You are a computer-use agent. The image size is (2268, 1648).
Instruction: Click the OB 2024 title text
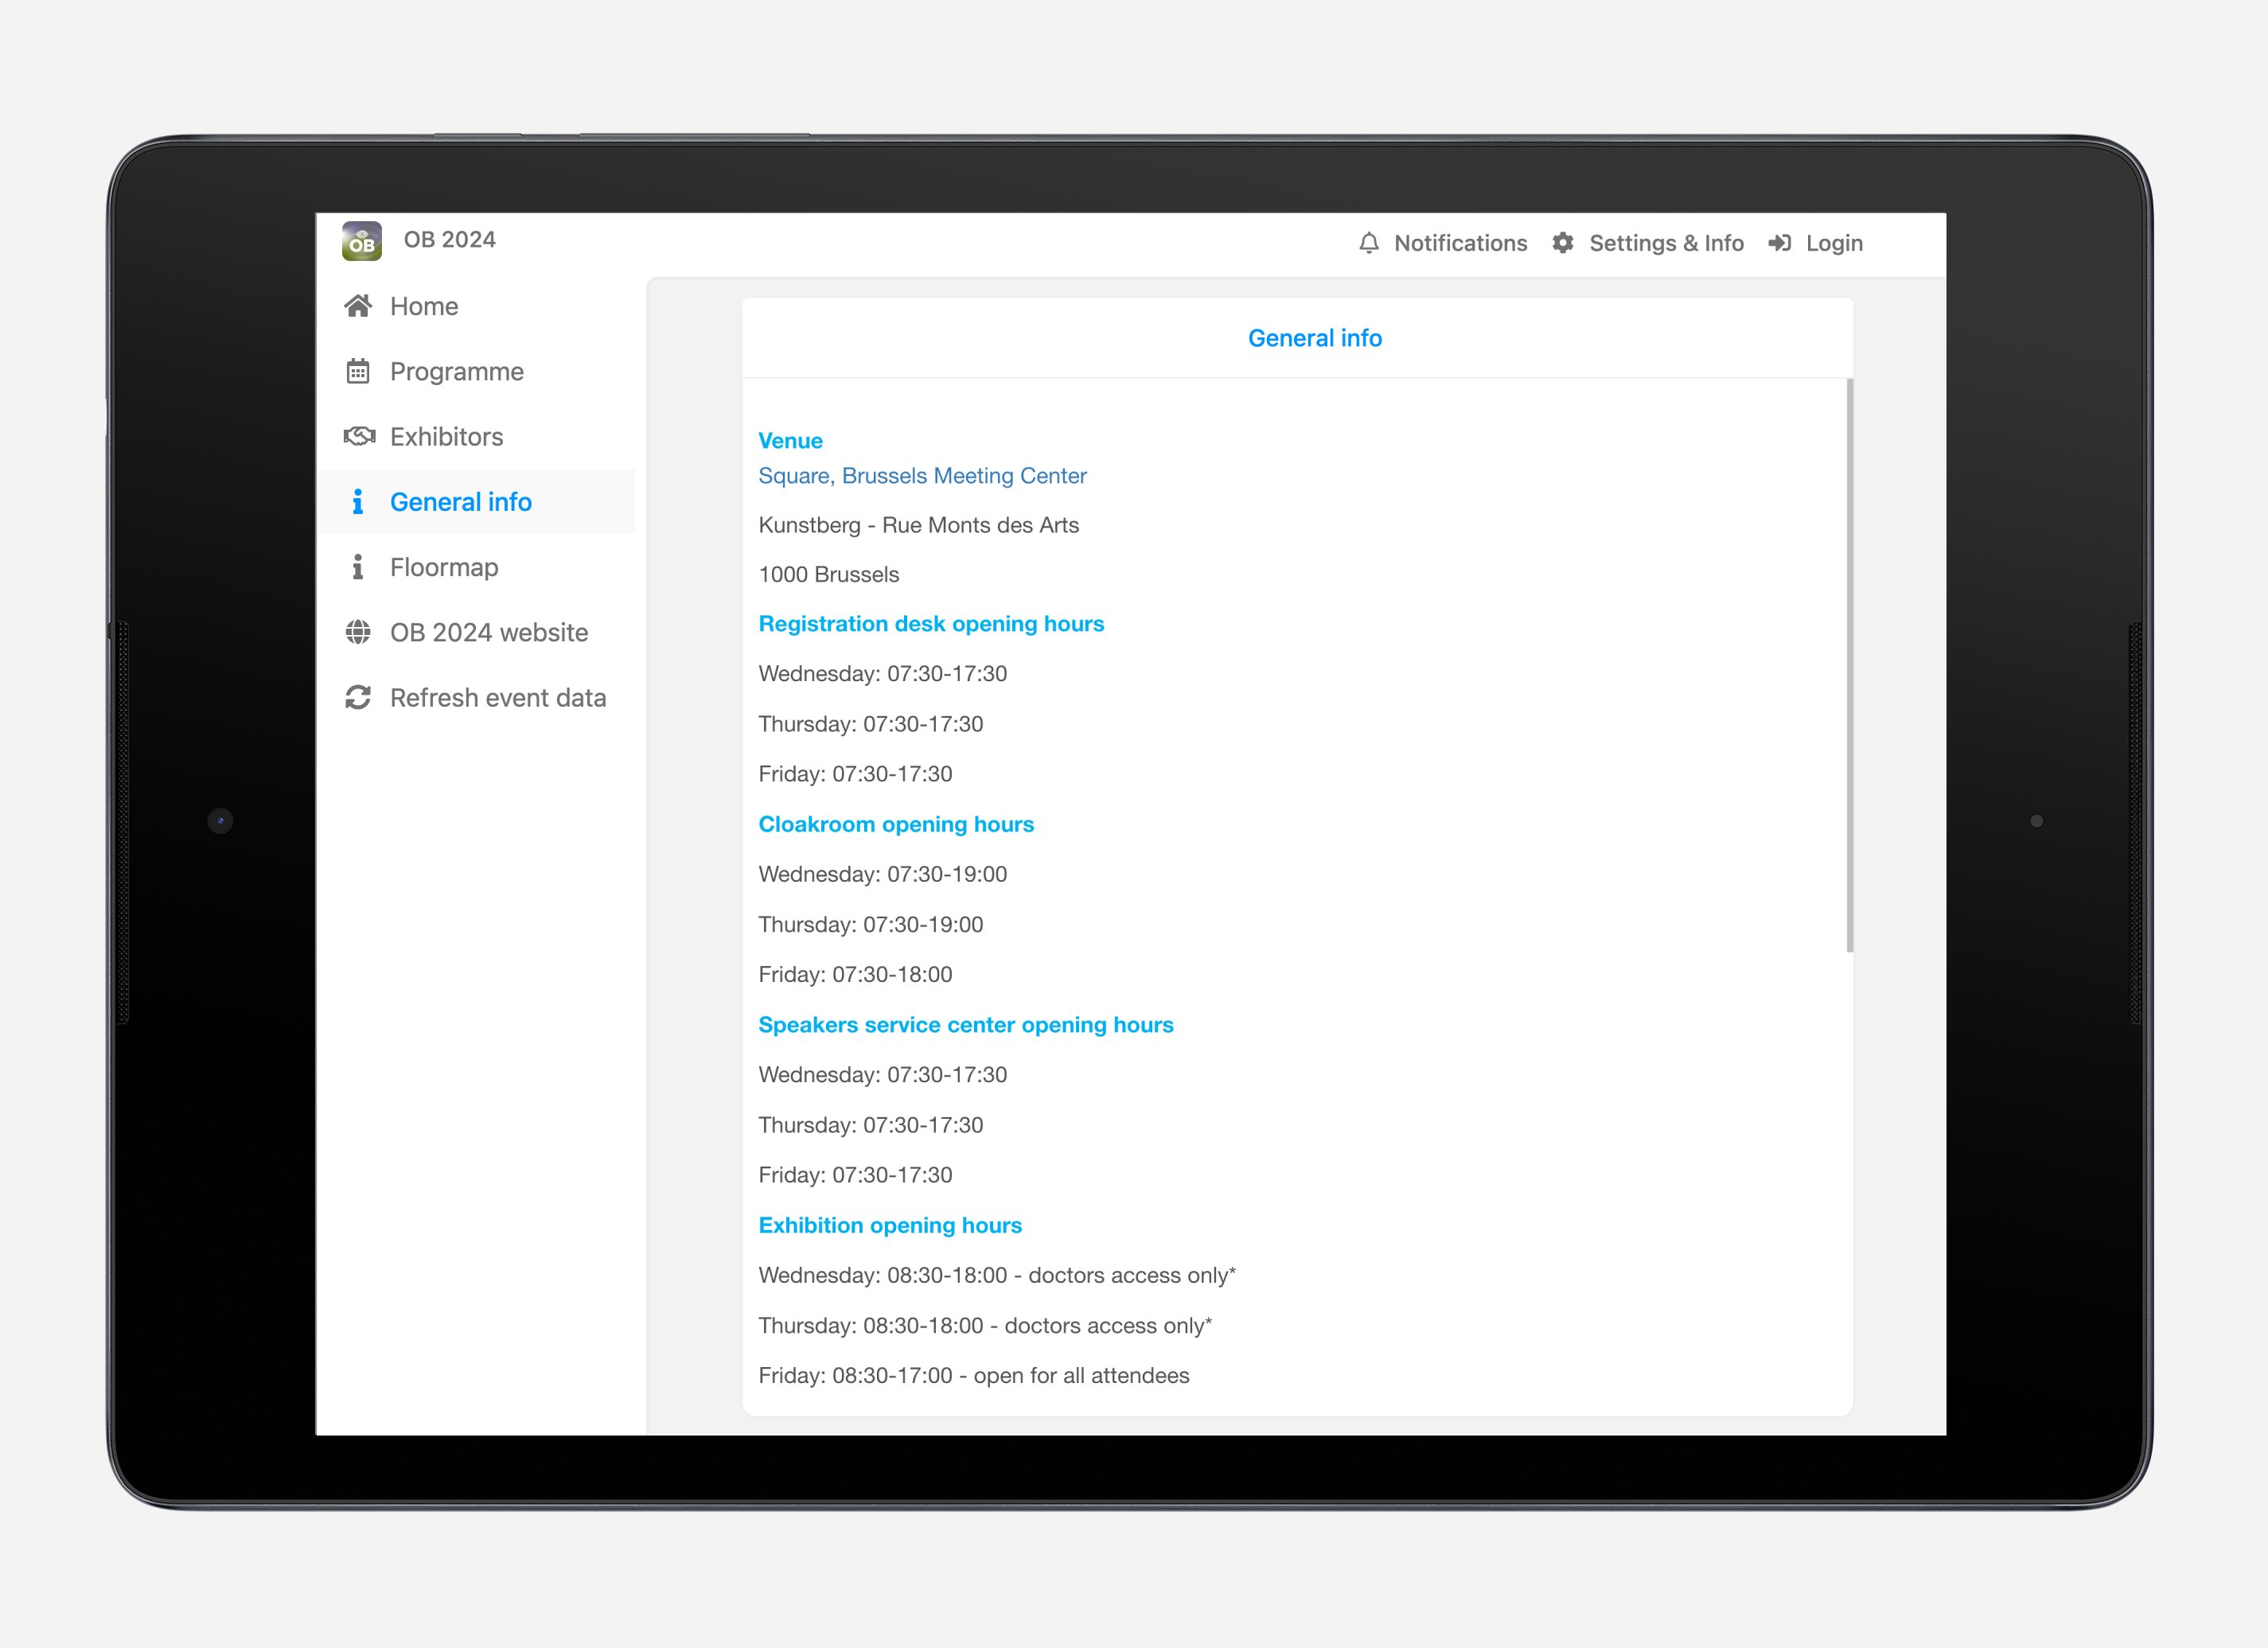[x=449, y=239]
